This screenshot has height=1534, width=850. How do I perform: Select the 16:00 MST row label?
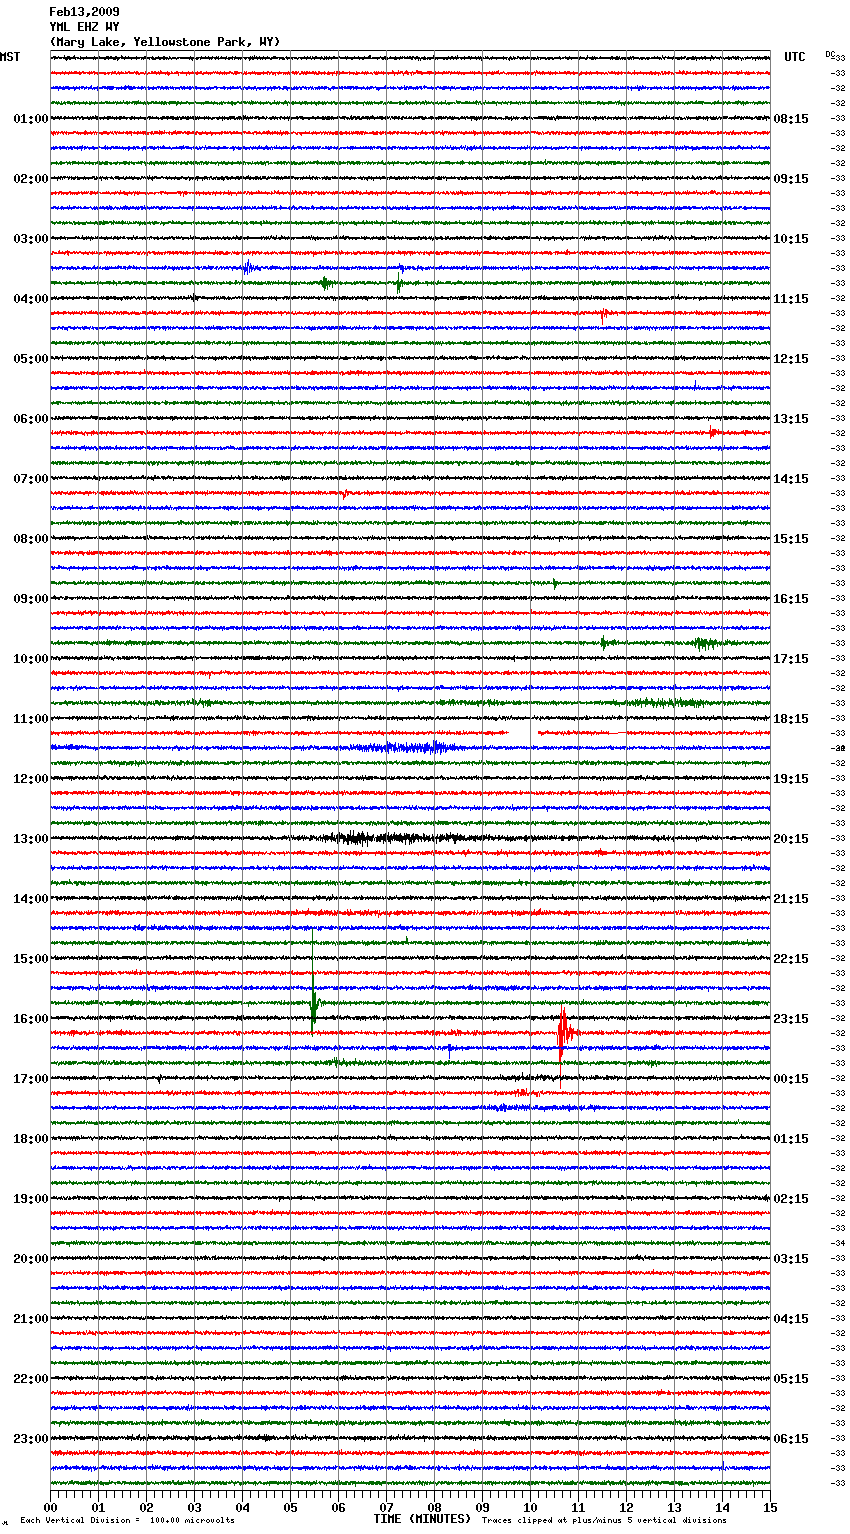pos(30,1019)
